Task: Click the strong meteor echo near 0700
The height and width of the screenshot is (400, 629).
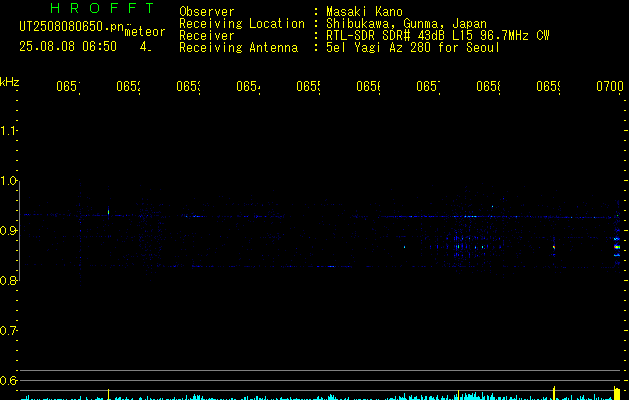Action: pyautogui.click(x=617, y=246)
